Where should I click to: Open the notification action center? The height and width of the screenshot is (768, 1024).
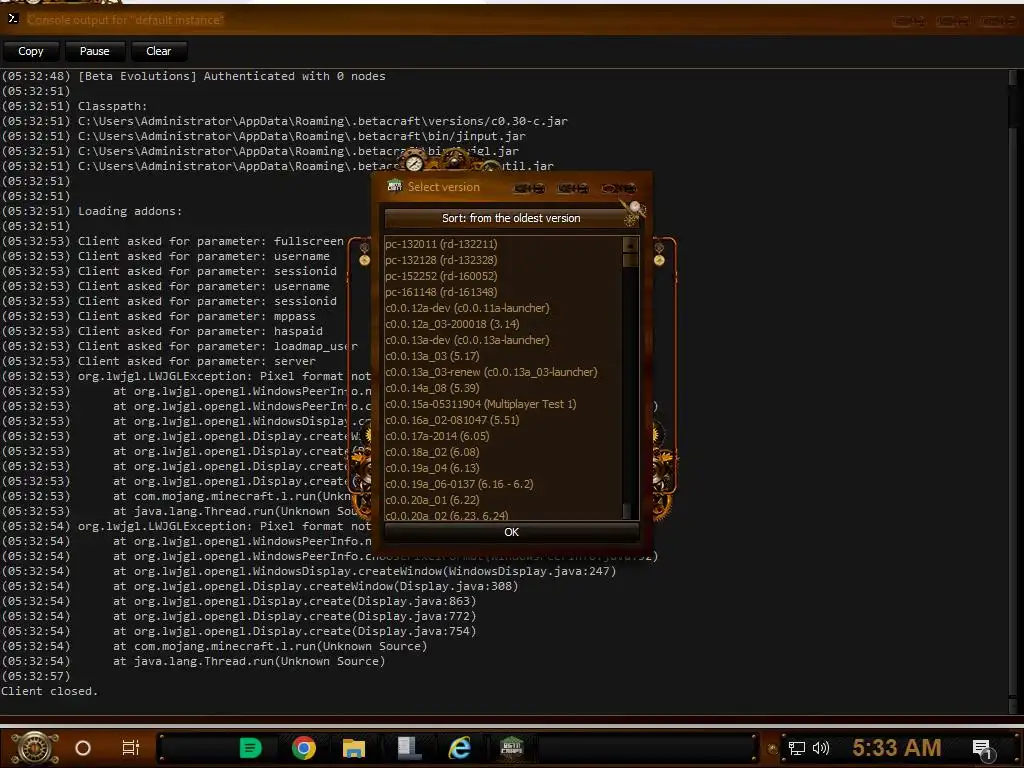[983, 750]
